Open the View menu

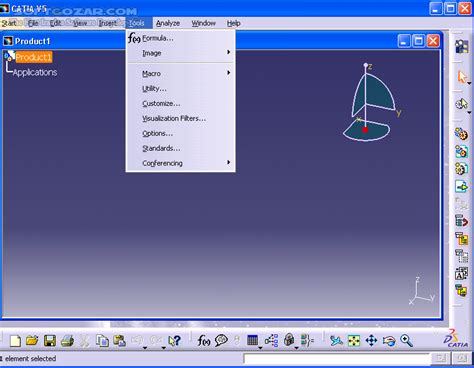[x=80, y=23]
